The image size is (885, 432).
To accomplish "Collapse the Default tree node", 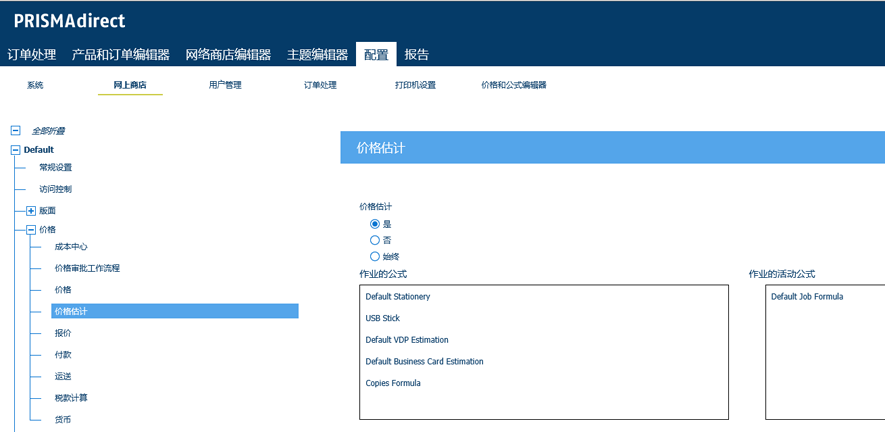I will (15, 150).
